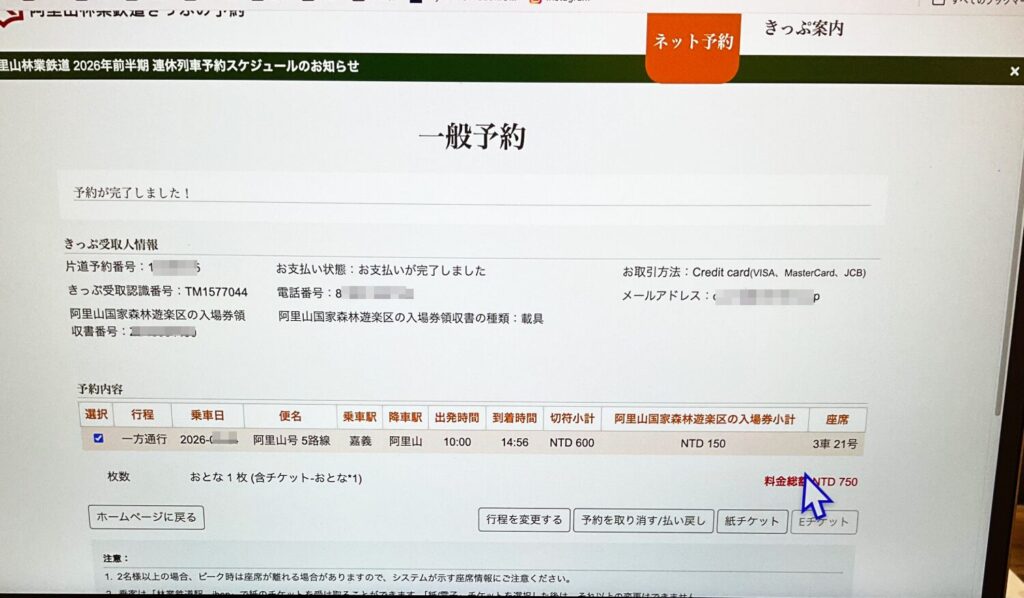Click 予約を取り消す/払い戻し to cancel or refund
The width and height of the screenshot is (1024, 598).
[x=643, y=521]
